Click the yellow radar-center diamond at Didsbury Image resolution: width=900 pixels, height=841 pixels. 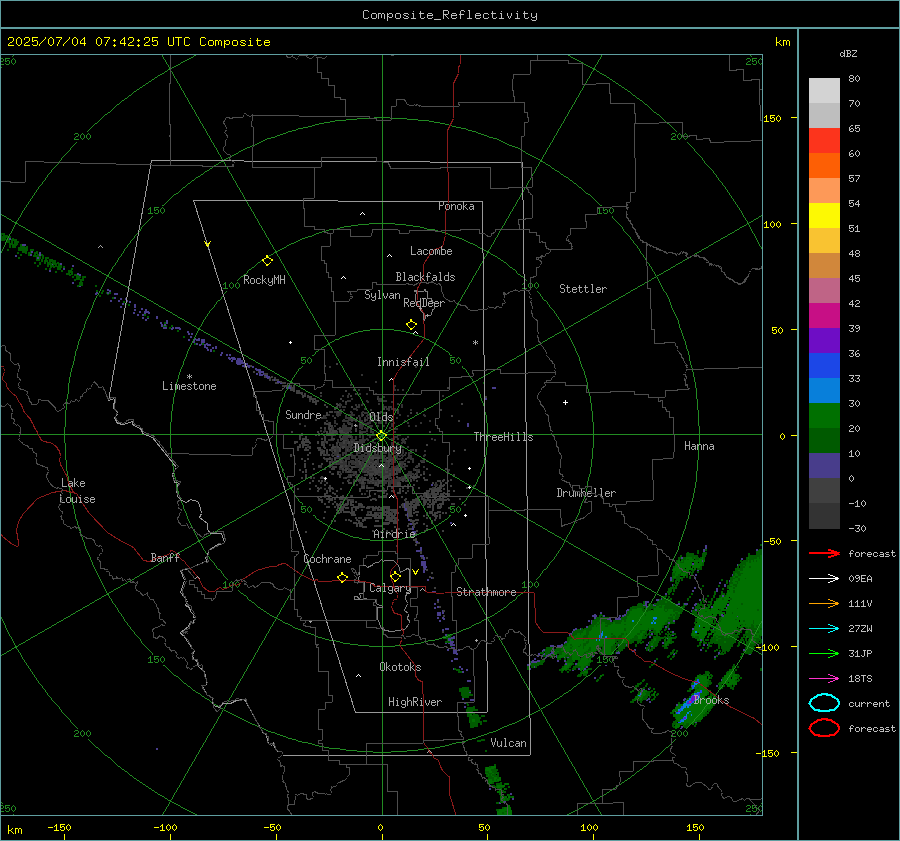(381, 436)
